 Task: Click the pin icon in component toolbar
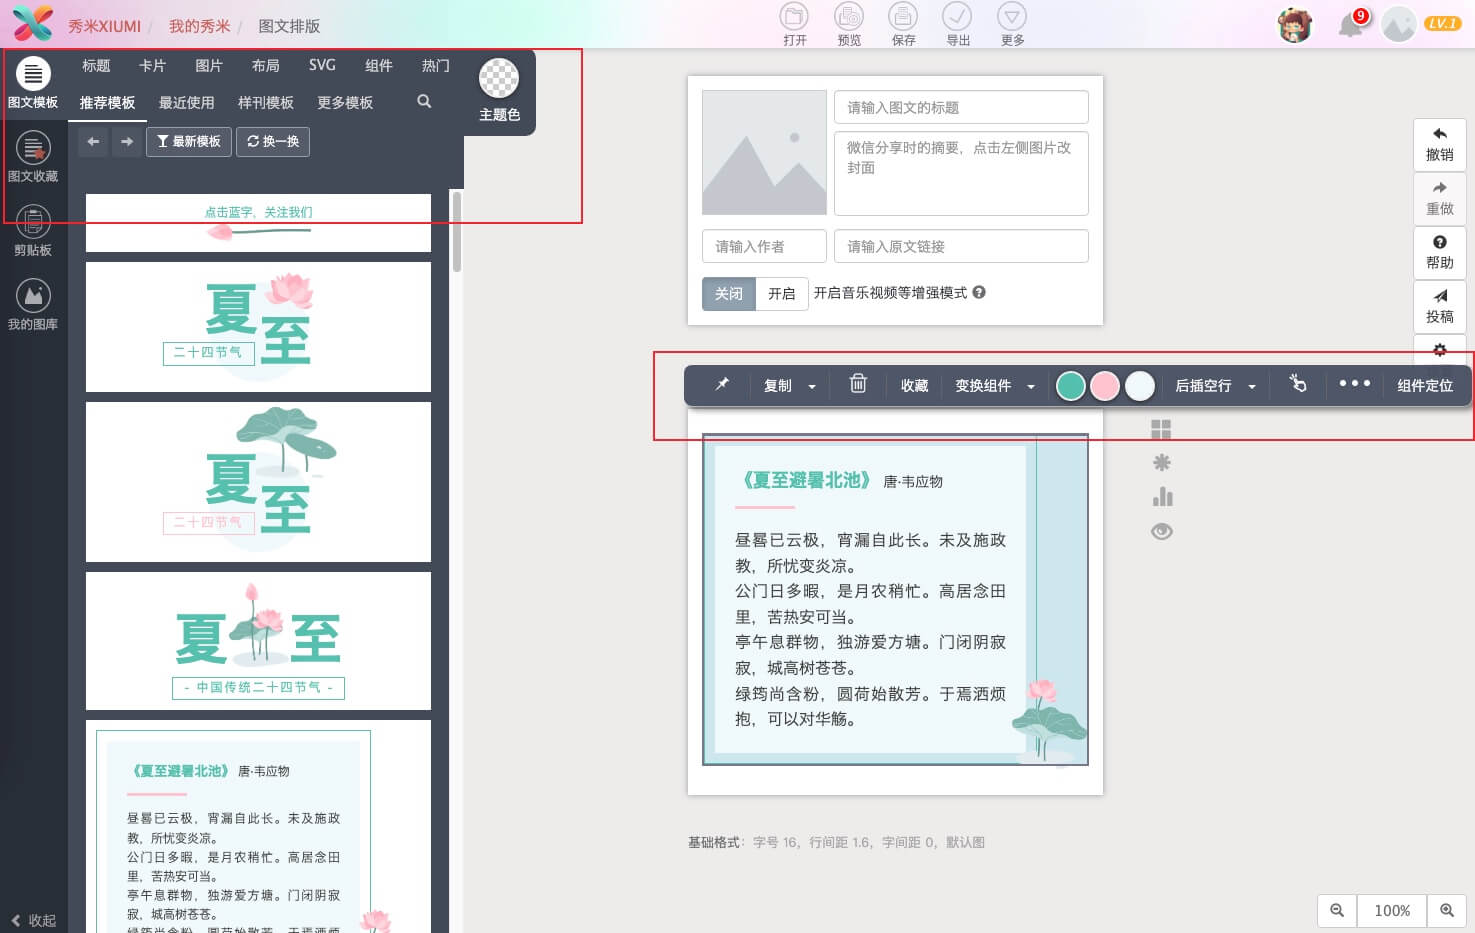(722, 385)
